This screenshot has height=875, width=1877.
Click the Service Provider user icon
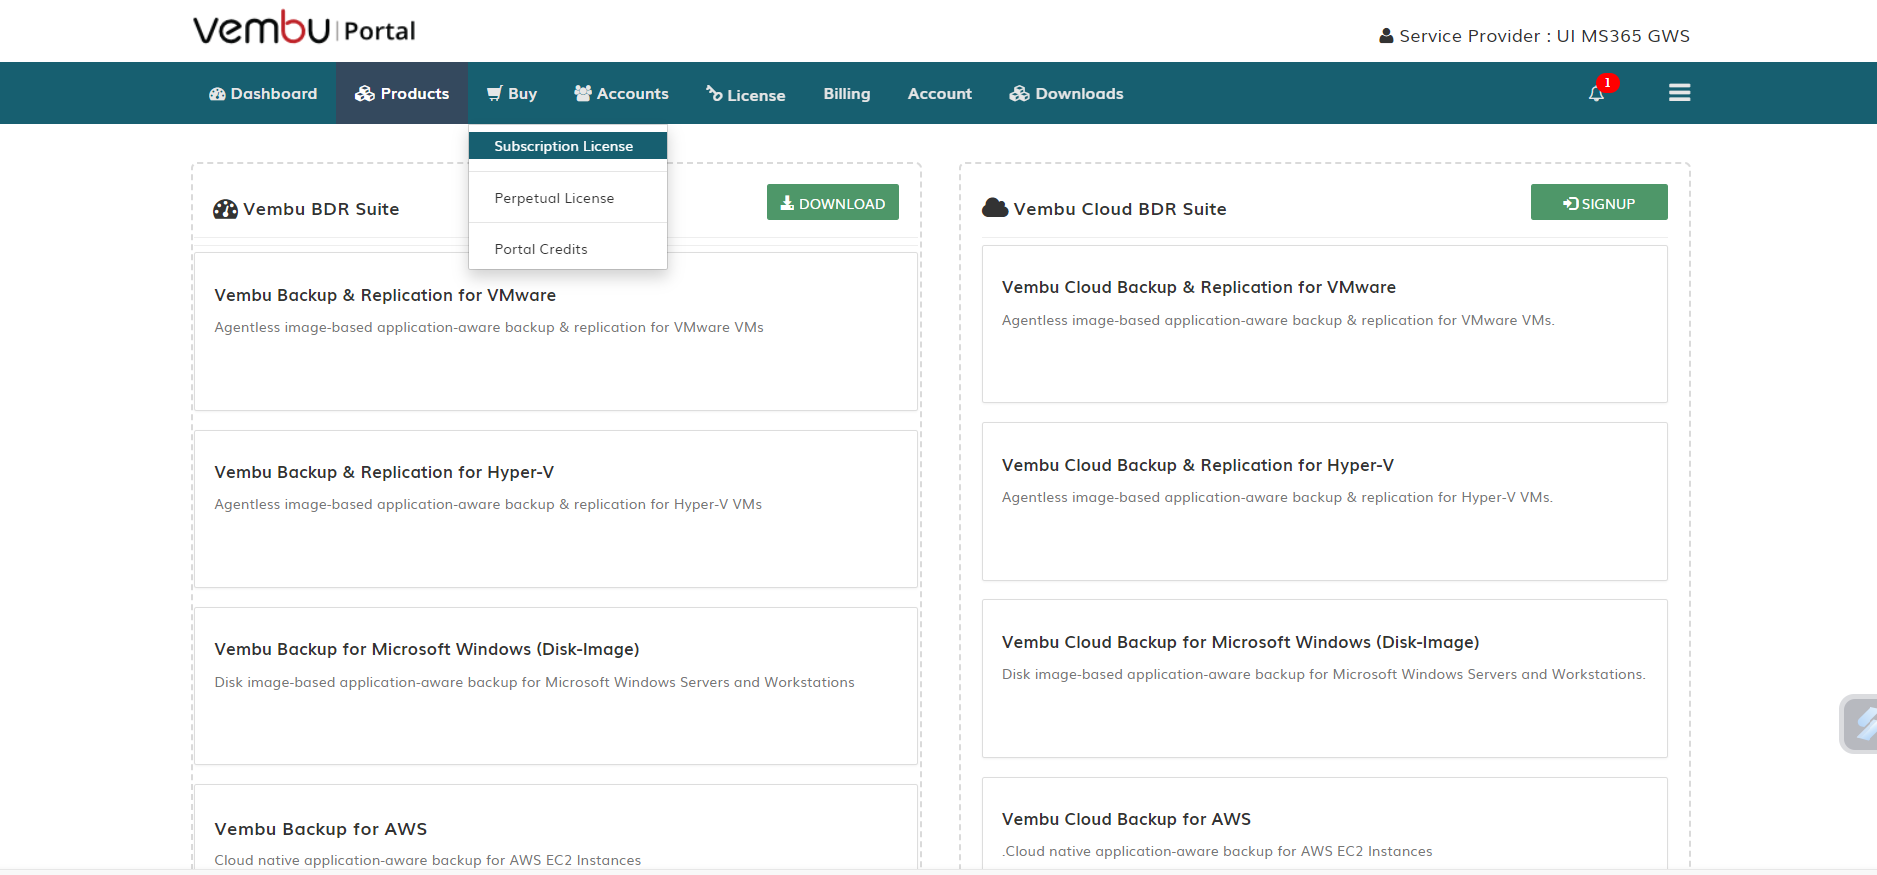[1386, 36]
